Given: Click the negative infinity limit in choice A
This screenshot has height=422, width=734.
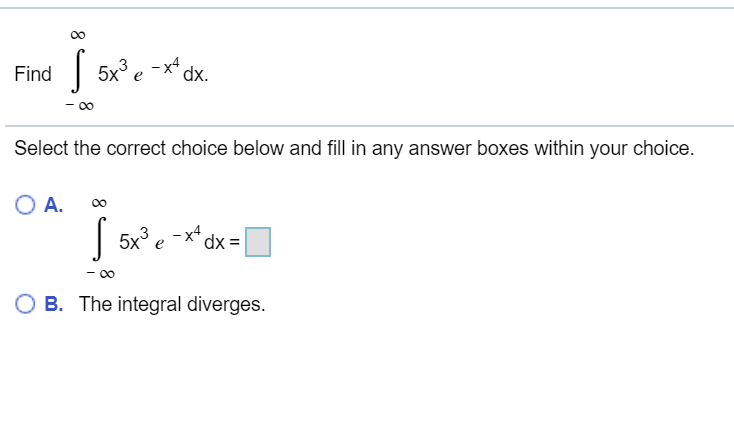Looking at the screenshot, I should pyautogui.click(x=101, y=274).
